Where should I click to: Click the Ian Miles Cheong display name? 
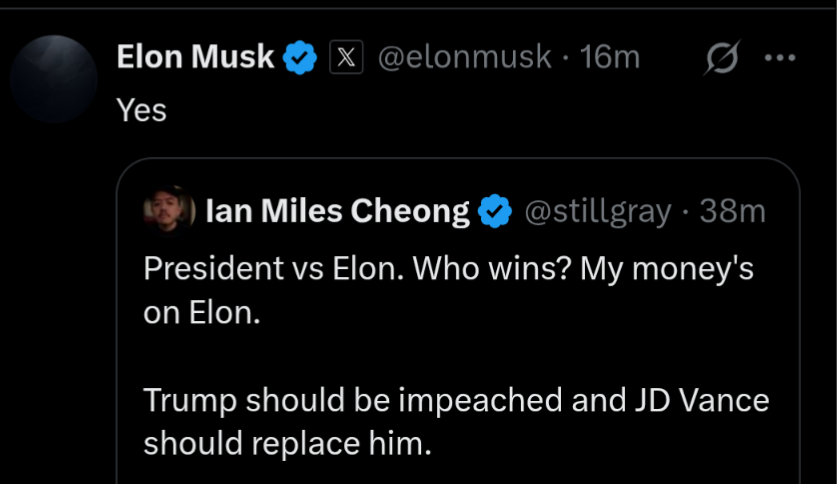coord(337,212)
